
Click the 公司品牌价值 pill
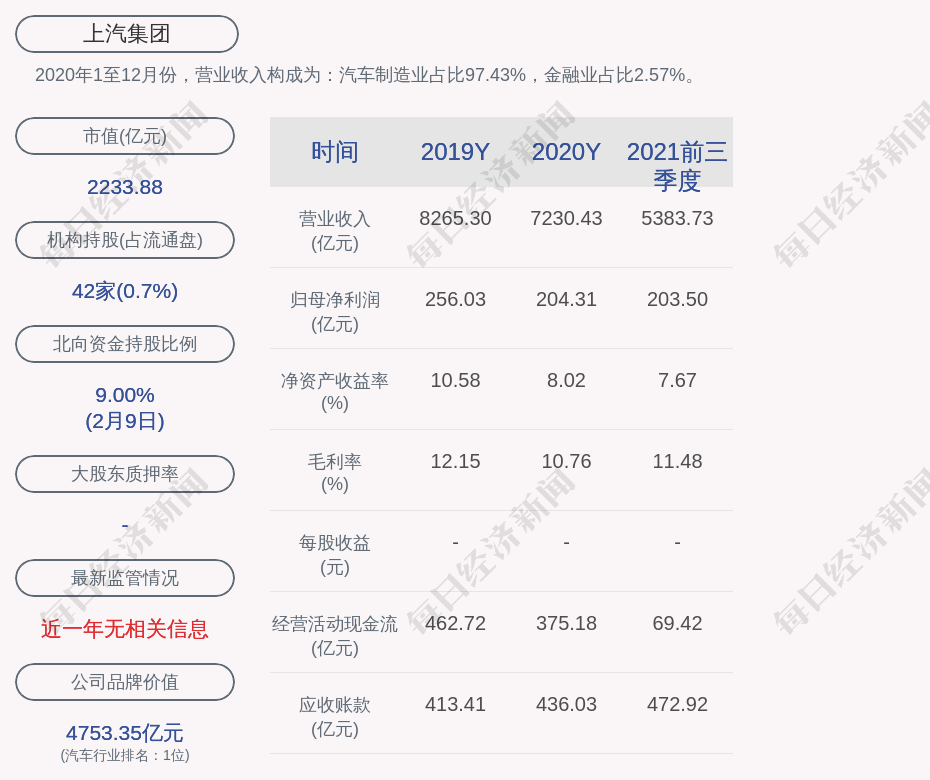click(x=125, y=682)
